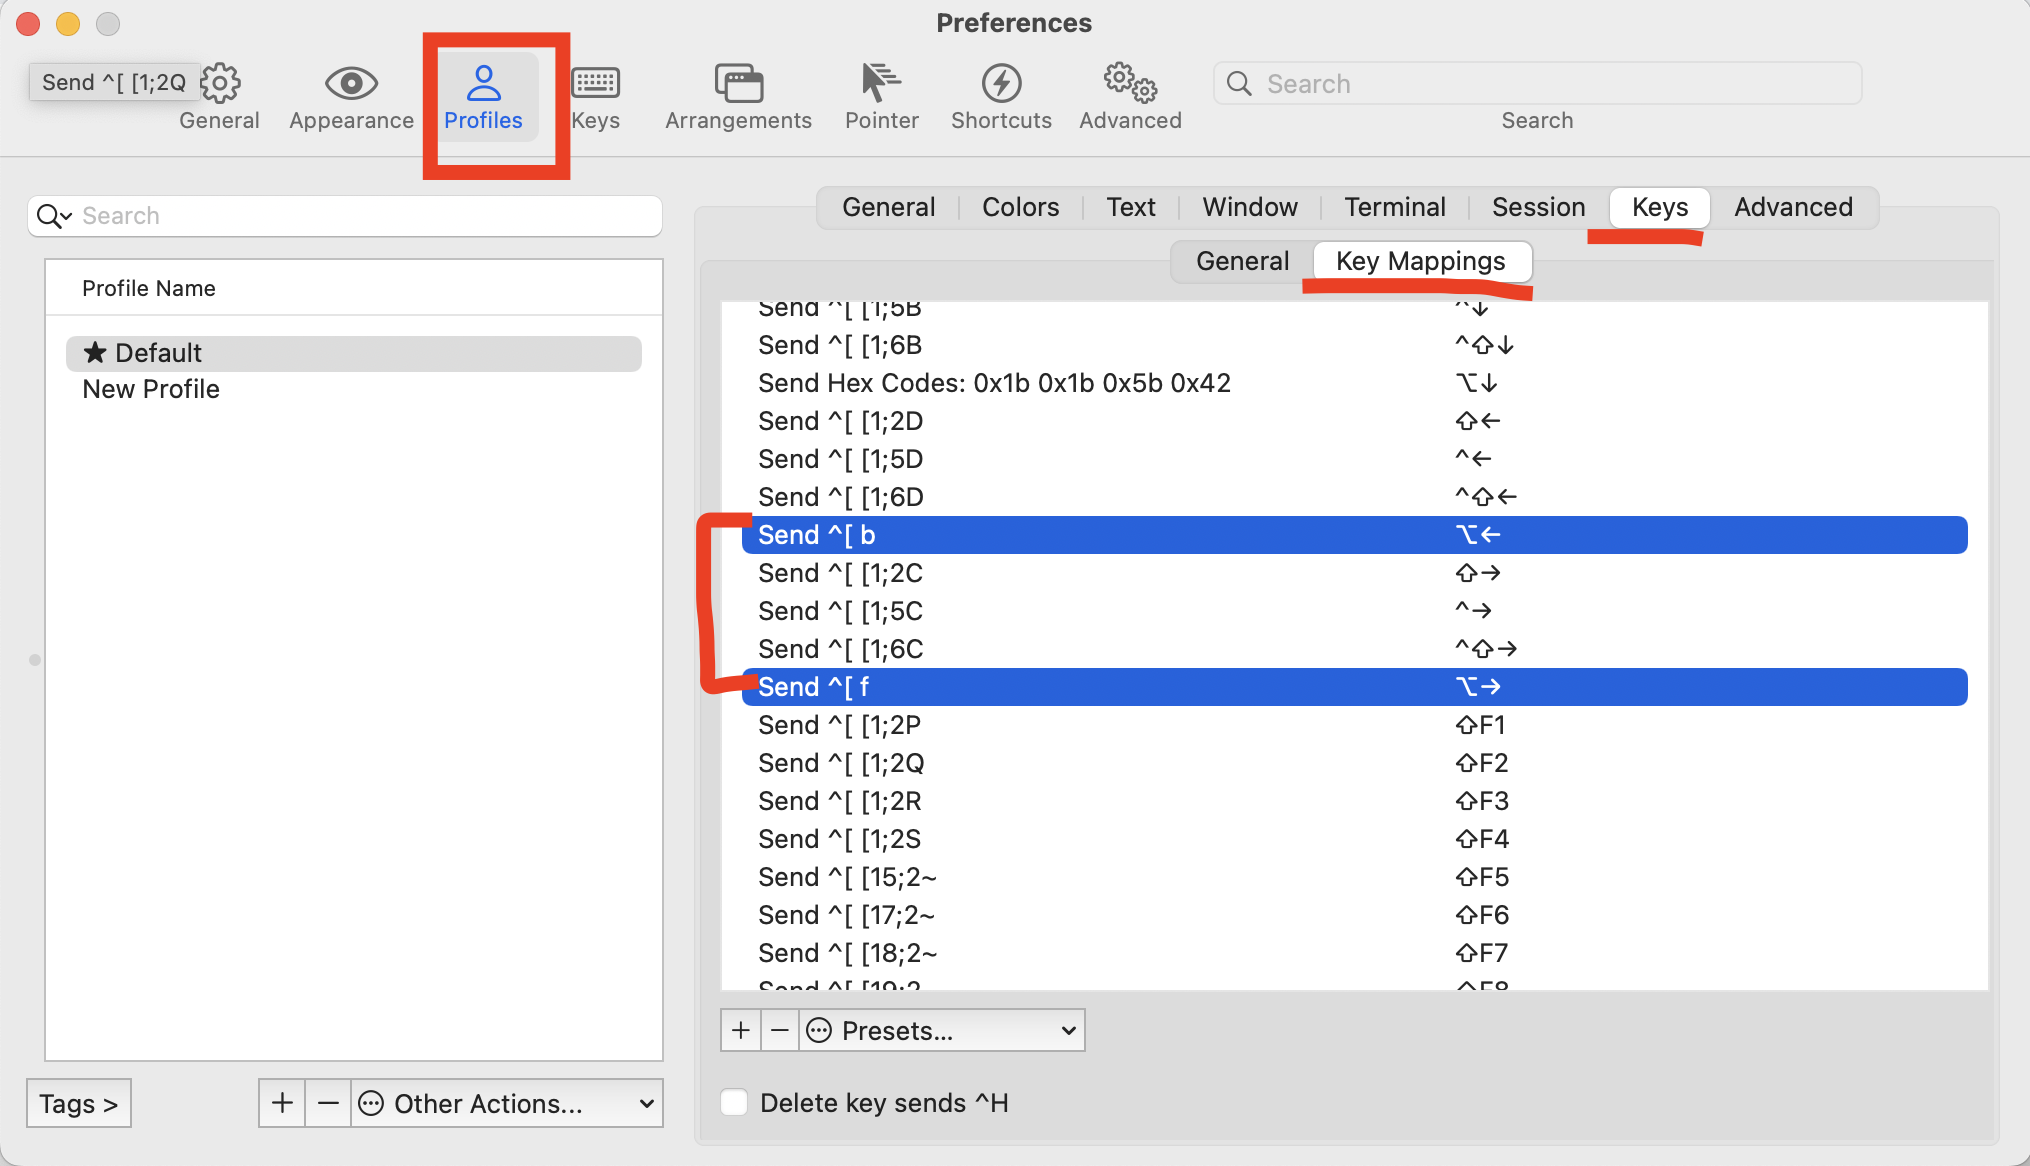The width and height of the screenshot is (2030, 1166).
Task: Open the General gear icon pane
Action: tap(220, 84)
